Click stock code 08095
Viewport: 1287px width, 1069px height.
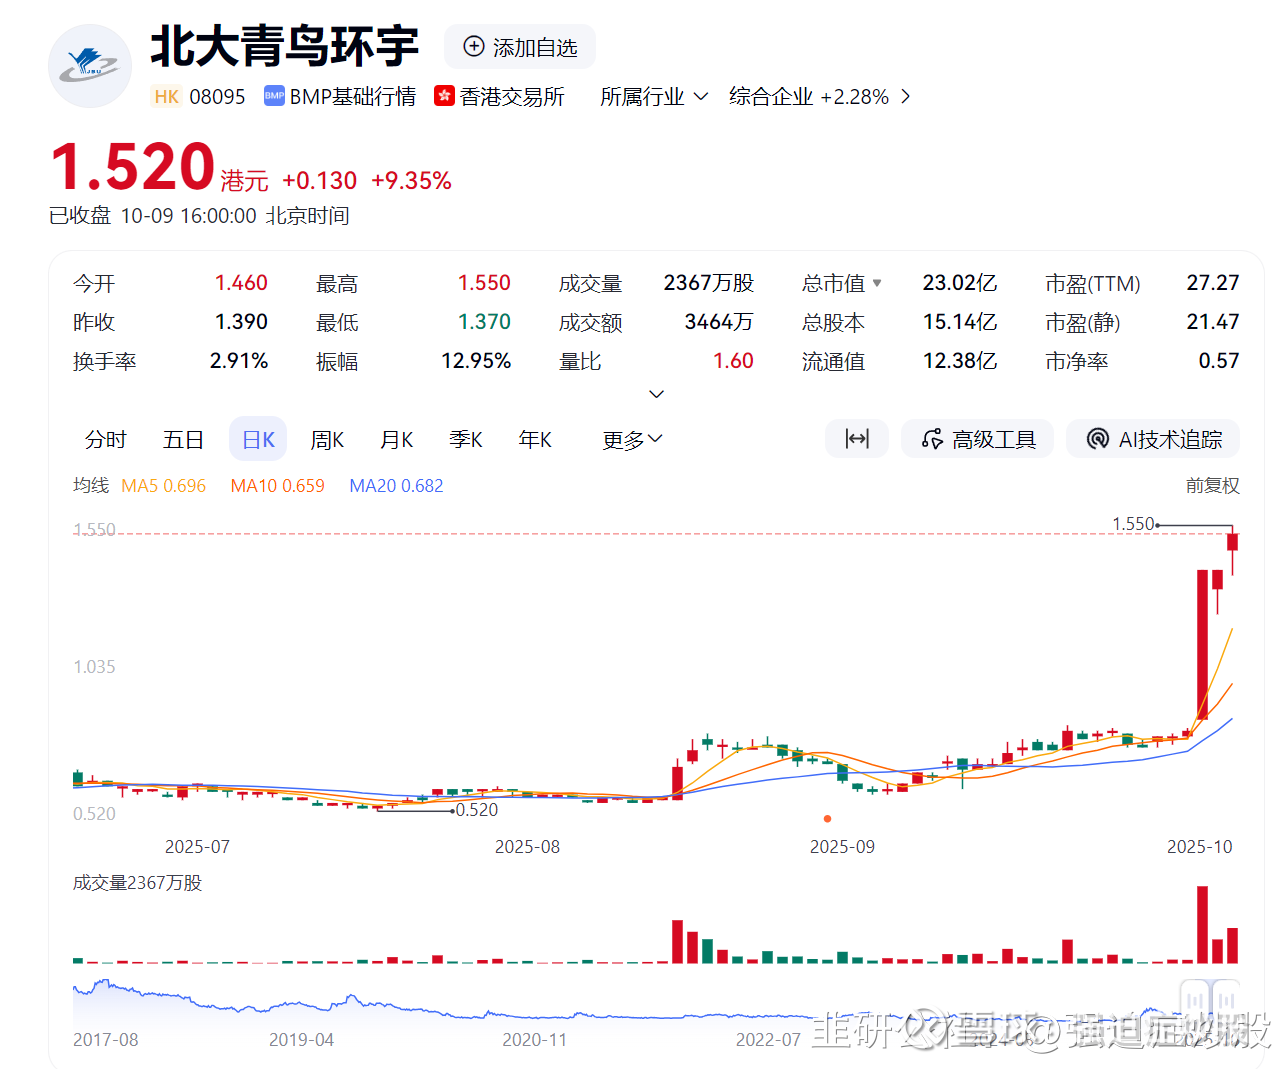(217, 96)
